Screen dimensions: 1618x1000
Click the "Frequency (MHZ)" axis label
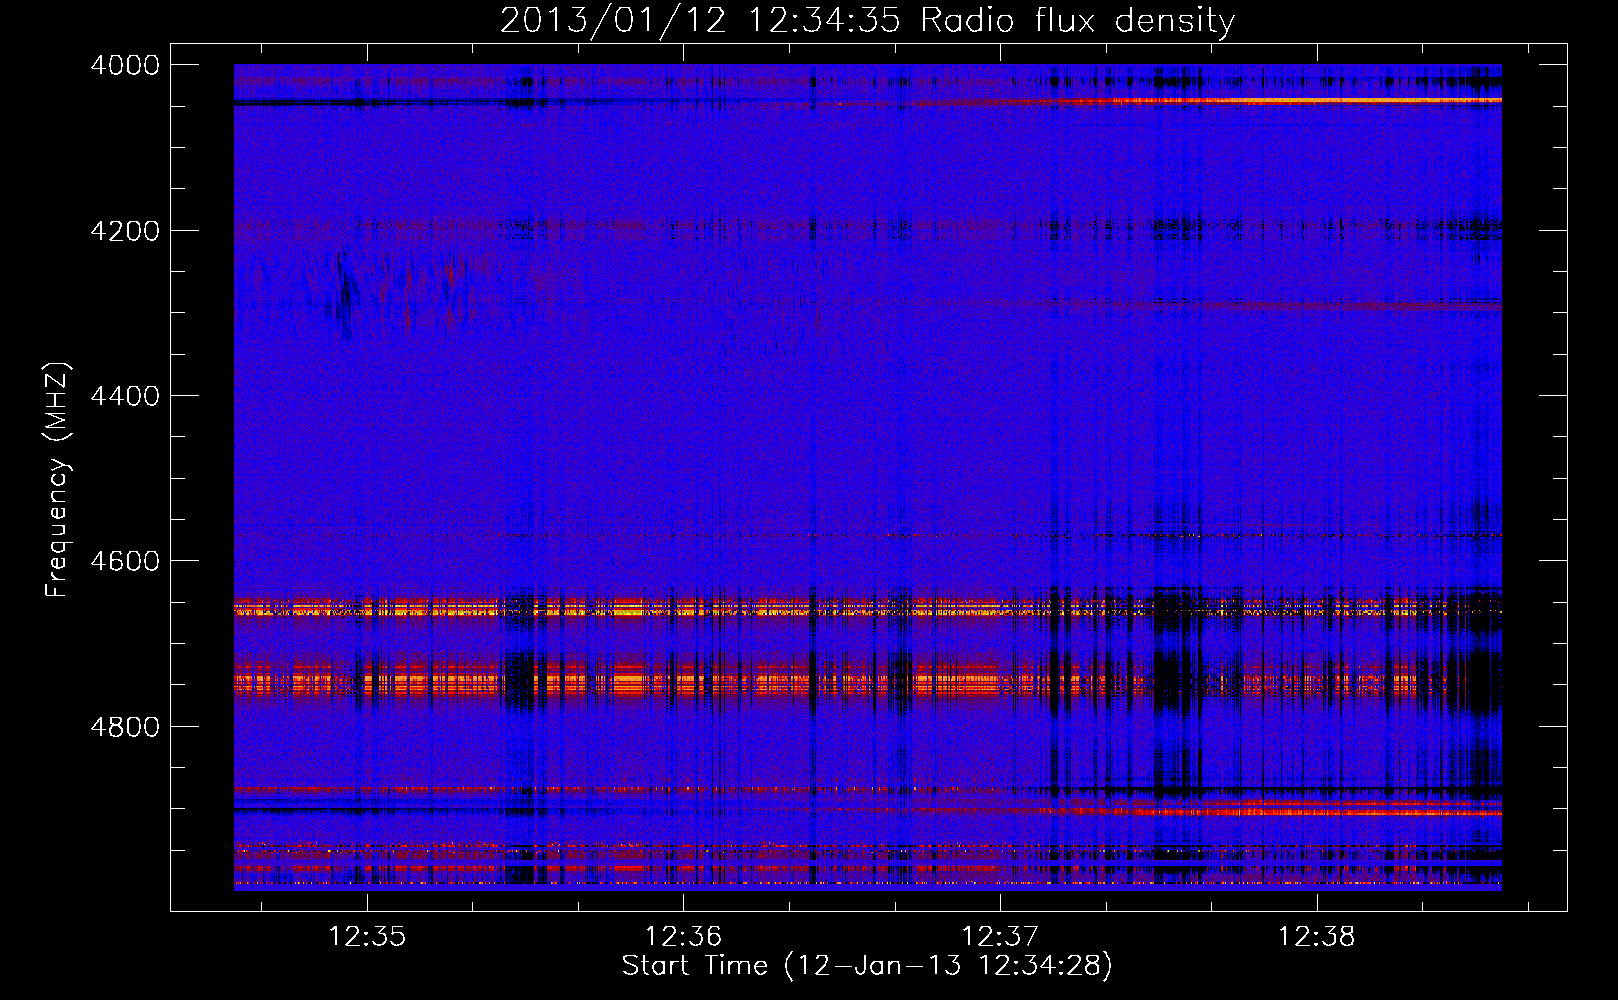[x=57, y=480]
